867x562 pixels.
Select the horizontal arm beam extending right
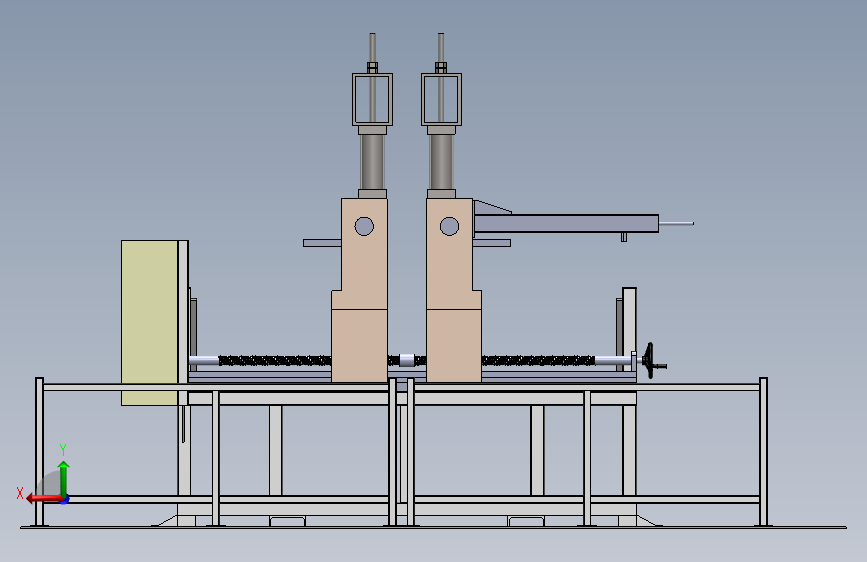(566, 223)
